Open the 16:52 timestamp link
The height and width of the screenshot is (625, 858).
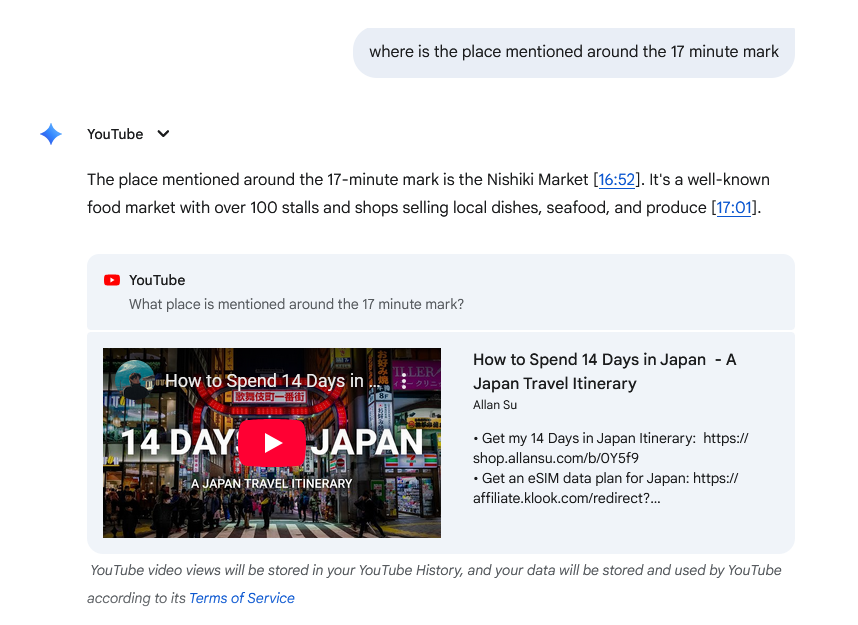point(616,180)
